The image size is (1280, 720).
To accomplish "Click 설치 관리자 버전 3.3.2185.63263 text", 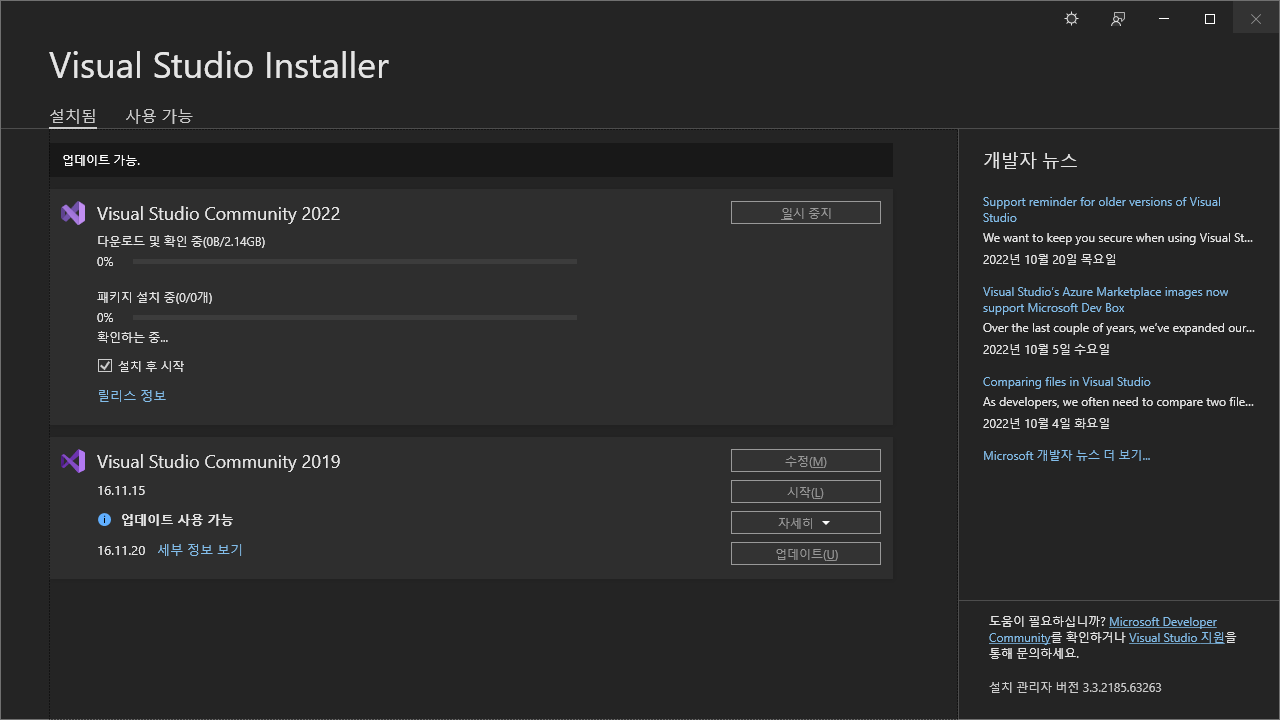I will pos(1075,688).
